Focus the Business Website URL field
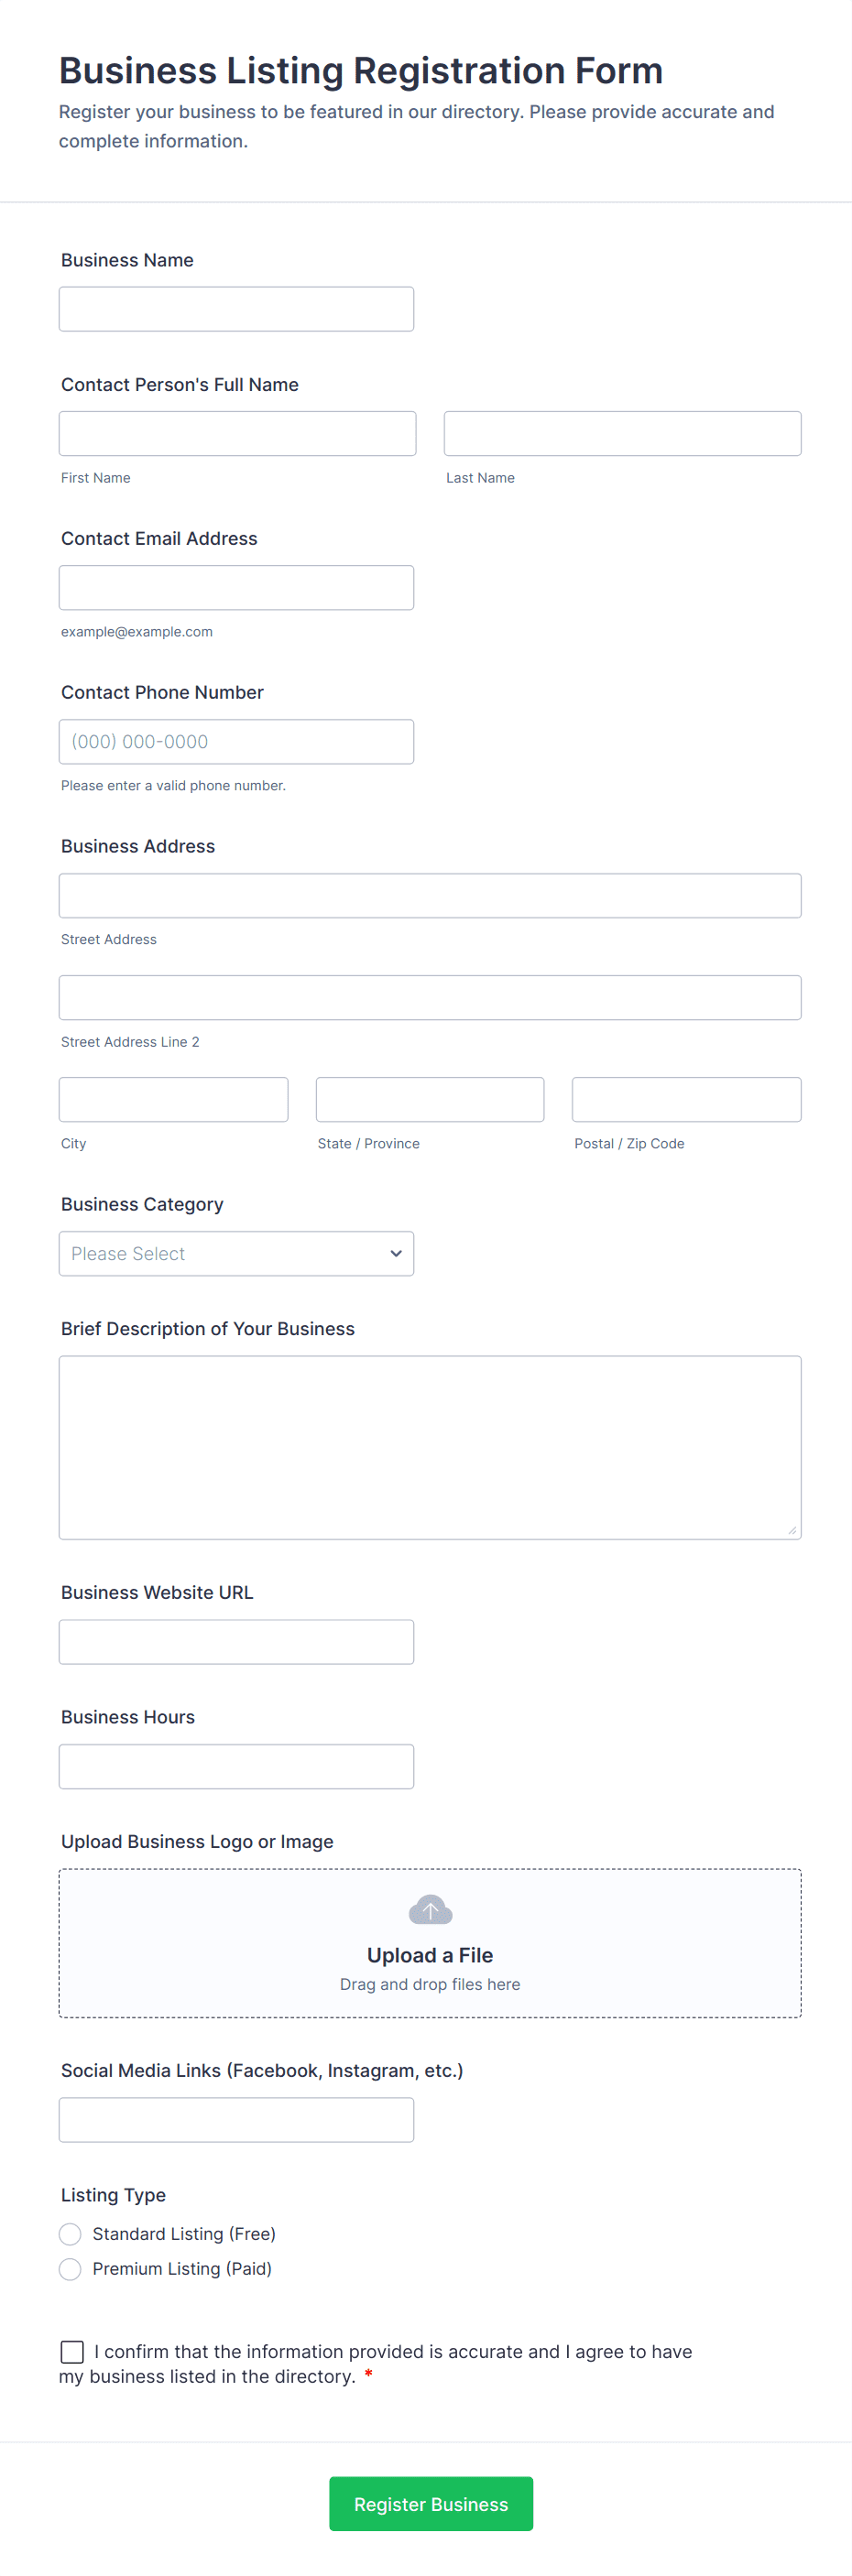Viewport: 852px width, 2576px height. [236, 1642]
